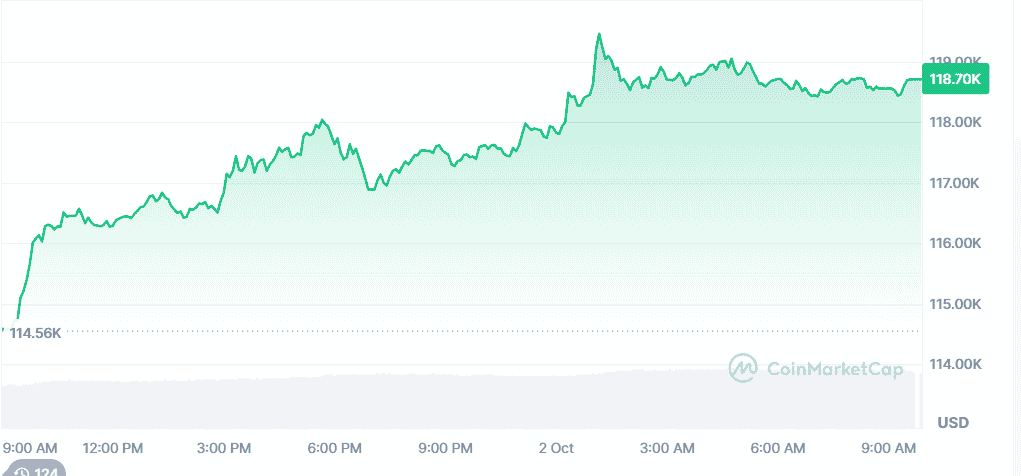The image size is (1021, 476).
Task: Click the 2 Oct date axis label
Action: point(555,447)
